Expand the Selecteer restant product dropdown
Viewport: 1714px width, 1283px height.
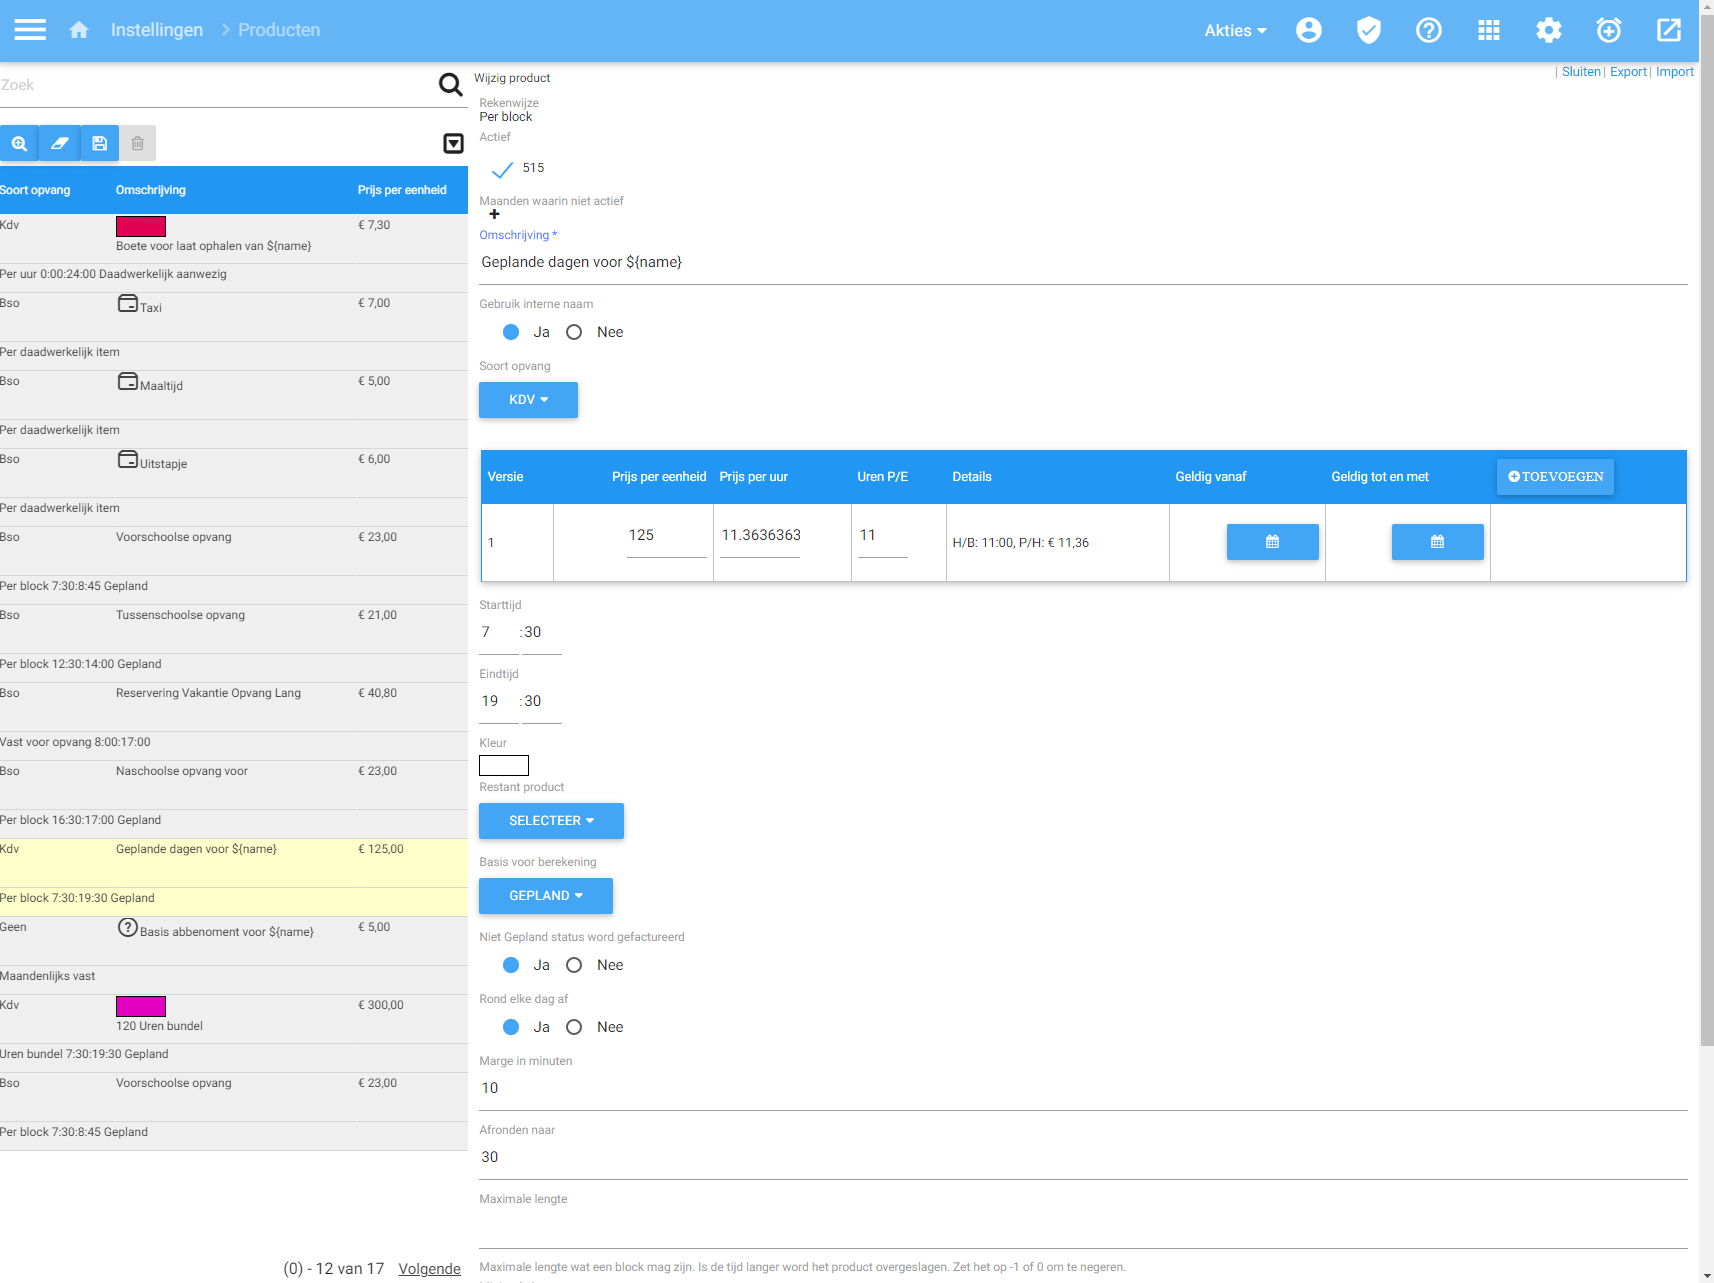pyautogui.click(x=551, y=821)
